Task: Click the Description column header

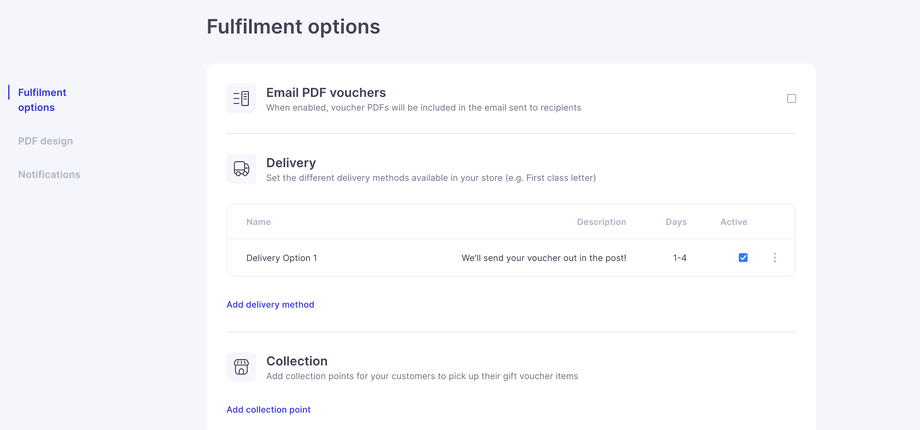Action: (601, 222)
